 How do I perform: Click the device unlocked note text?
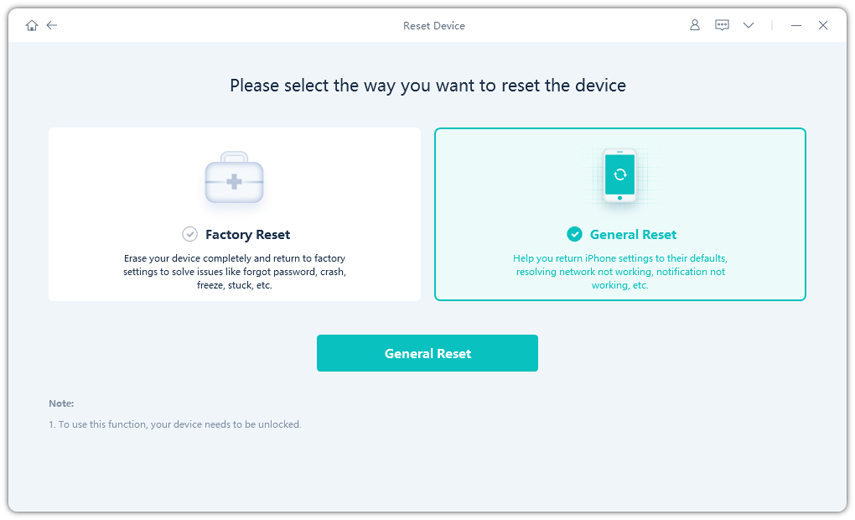click(x=175, y=425)
